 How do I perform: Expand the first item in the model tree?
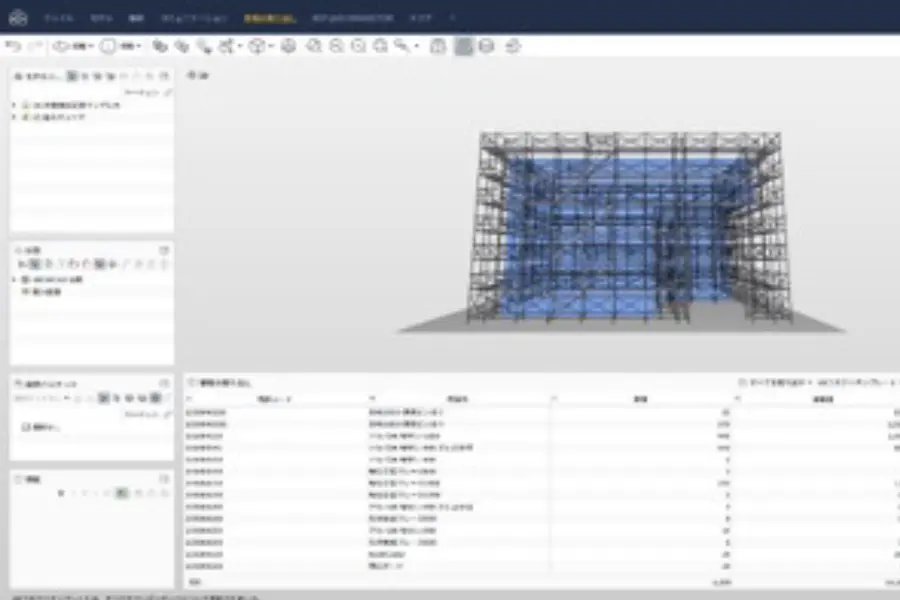(x=14, y=105)
